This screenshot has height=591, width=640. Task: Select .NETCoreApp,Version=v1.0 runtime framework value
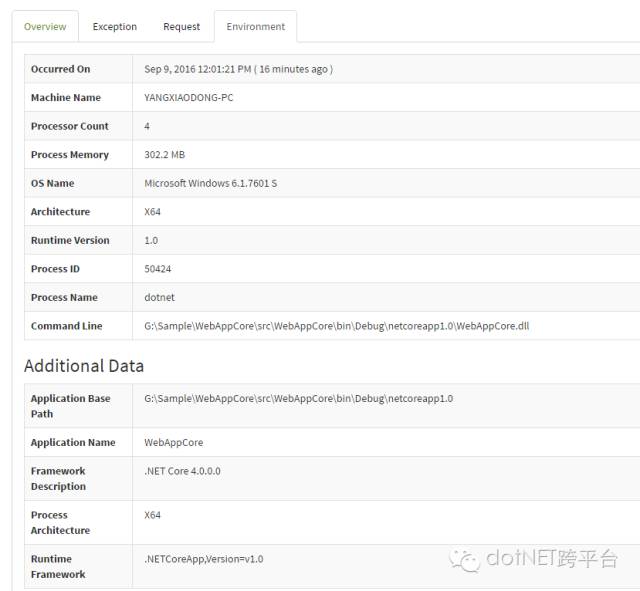pos(204,559)
